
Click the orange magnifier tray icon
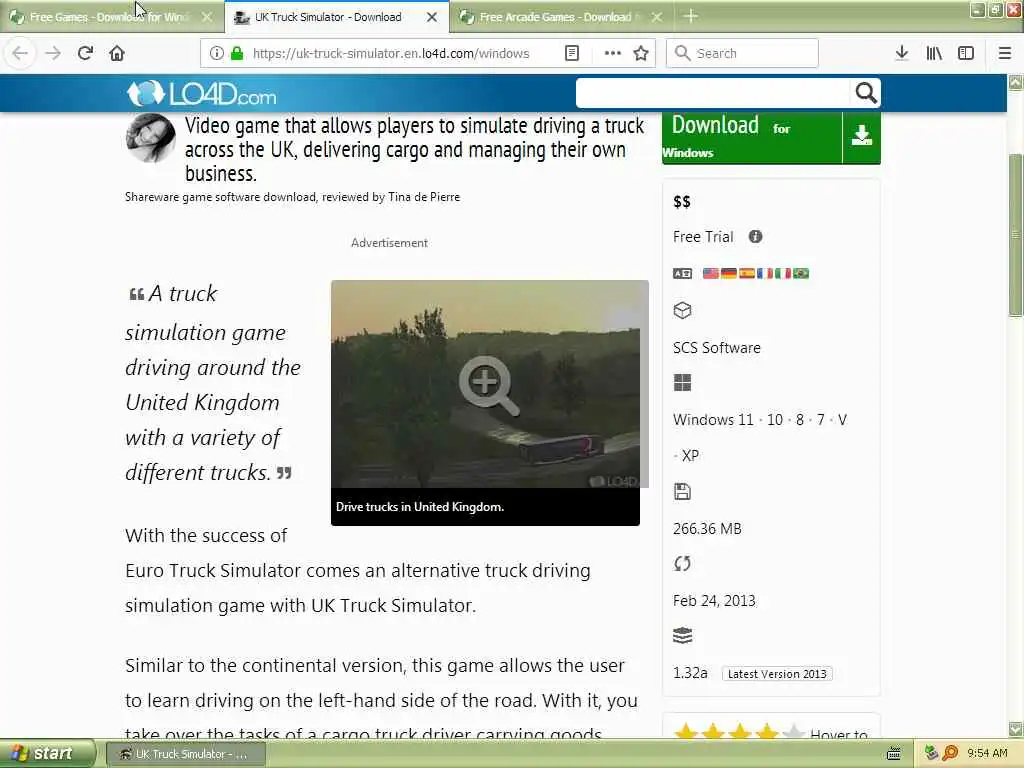coord(950,753)
